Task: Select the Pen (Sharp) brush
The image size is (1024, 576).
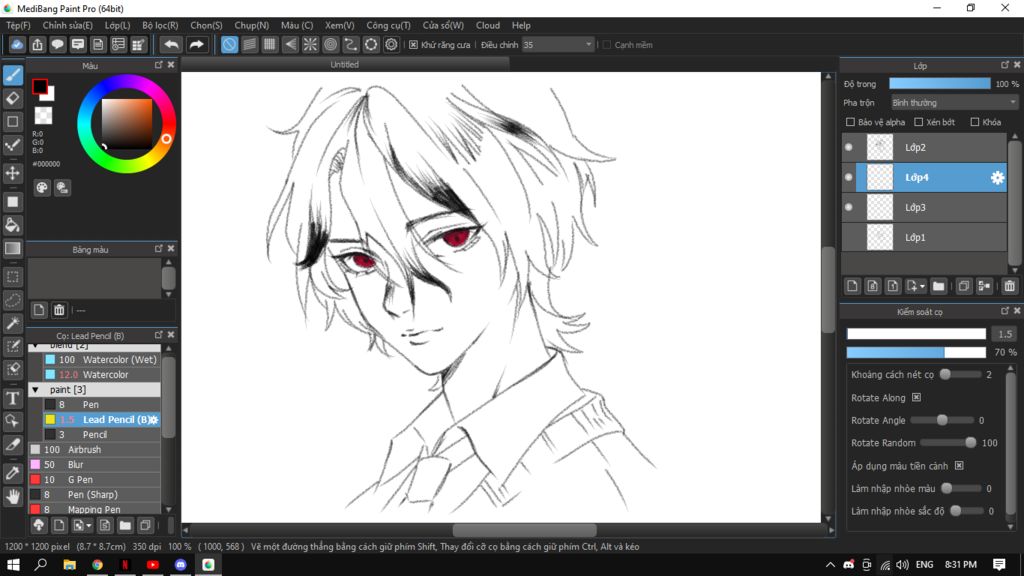Action: pyautogui.click(x=94, y=495)
